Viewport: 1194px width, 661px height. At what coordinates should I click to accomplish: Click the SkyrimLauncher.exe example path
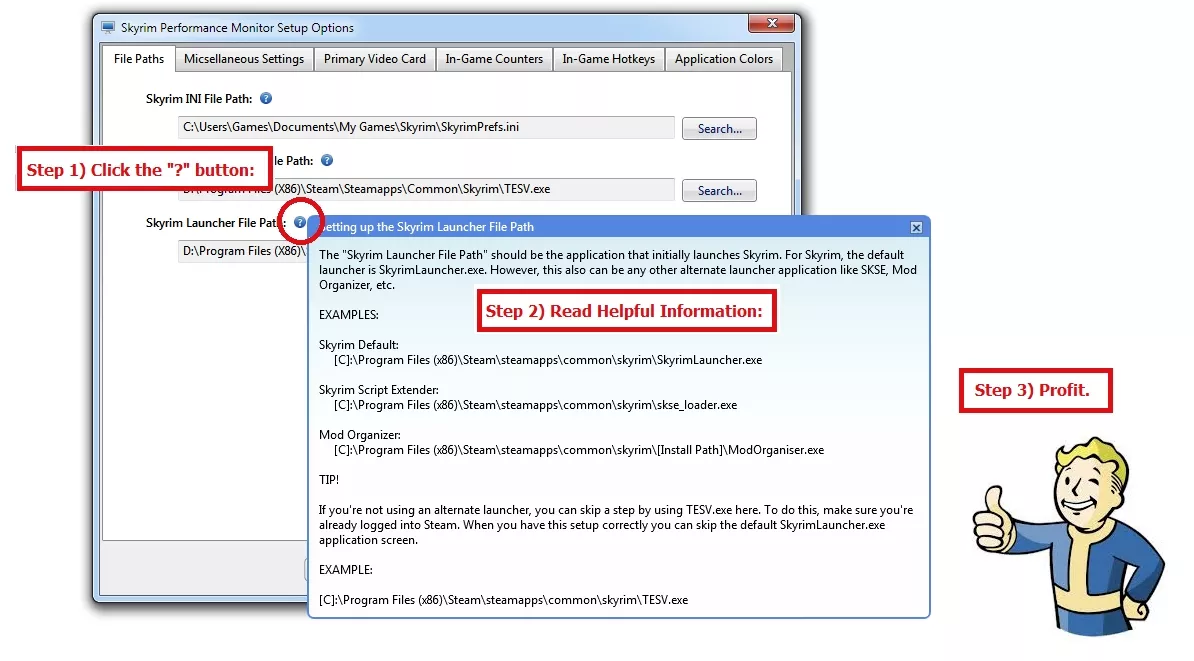click(548, 359)
